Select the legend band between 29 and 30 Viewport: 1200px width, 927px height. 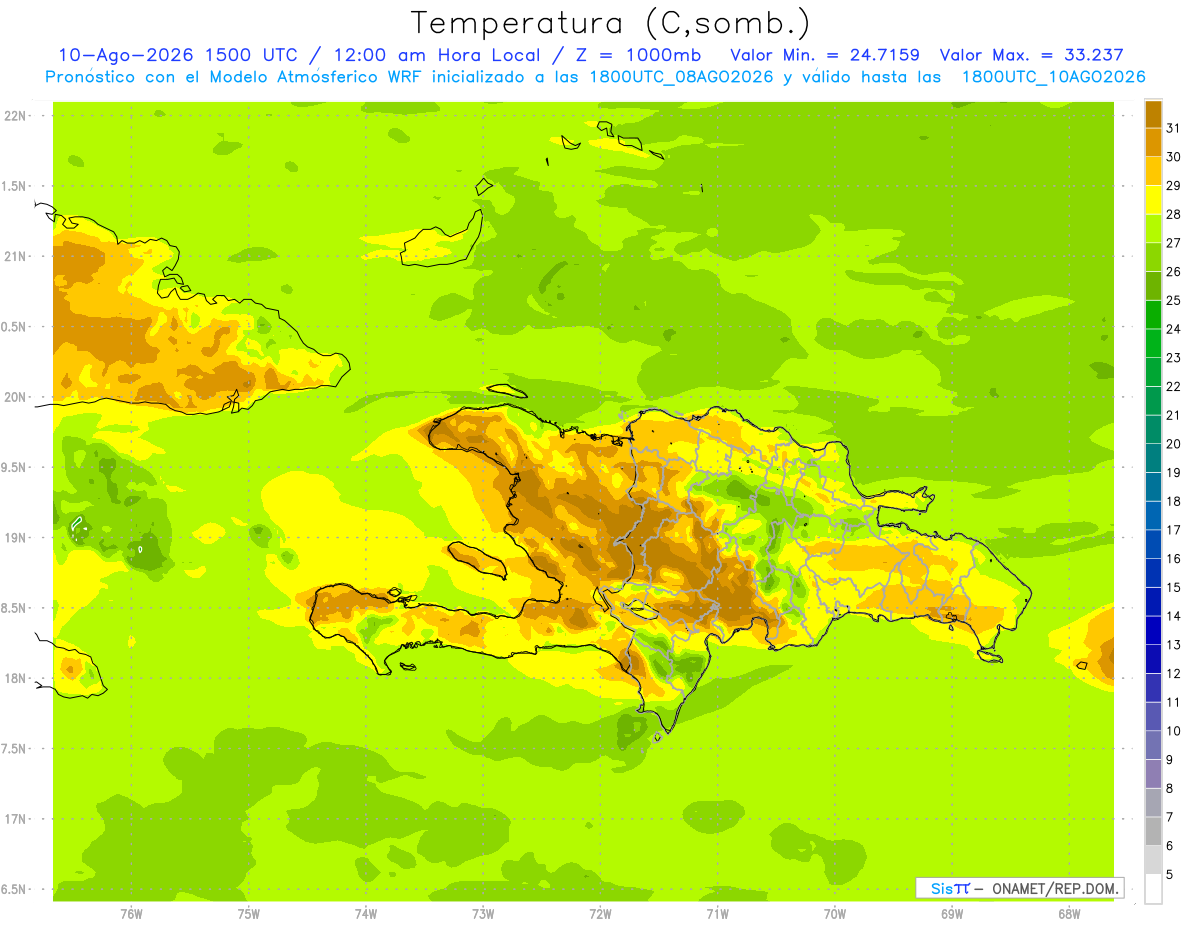pyautogui.click(x=1153, y=171)
